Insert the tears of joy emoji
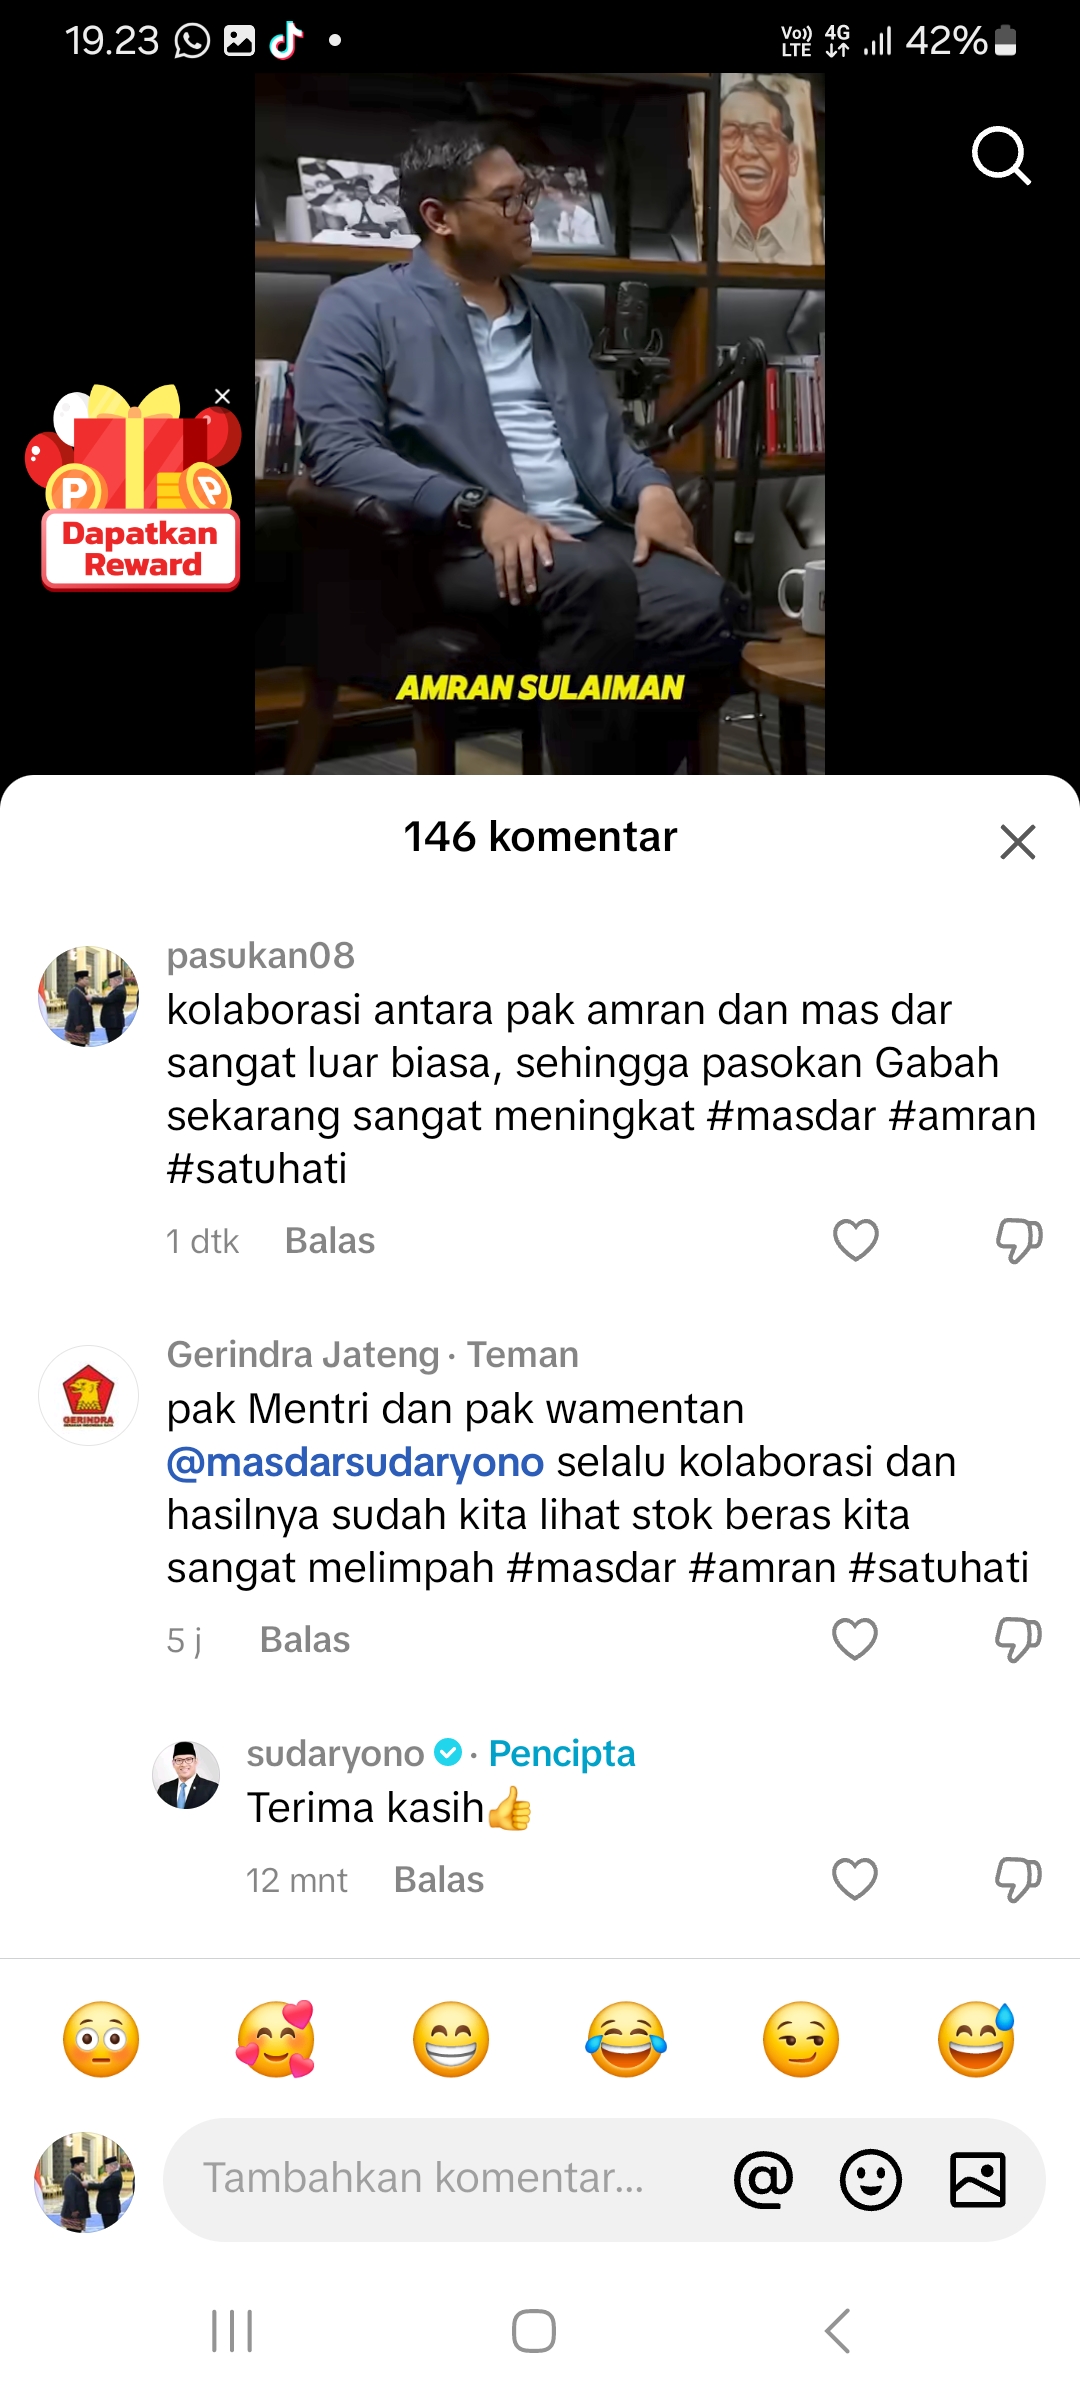This screenshot has width=1080, height=2400. (x=626, y=2040)
